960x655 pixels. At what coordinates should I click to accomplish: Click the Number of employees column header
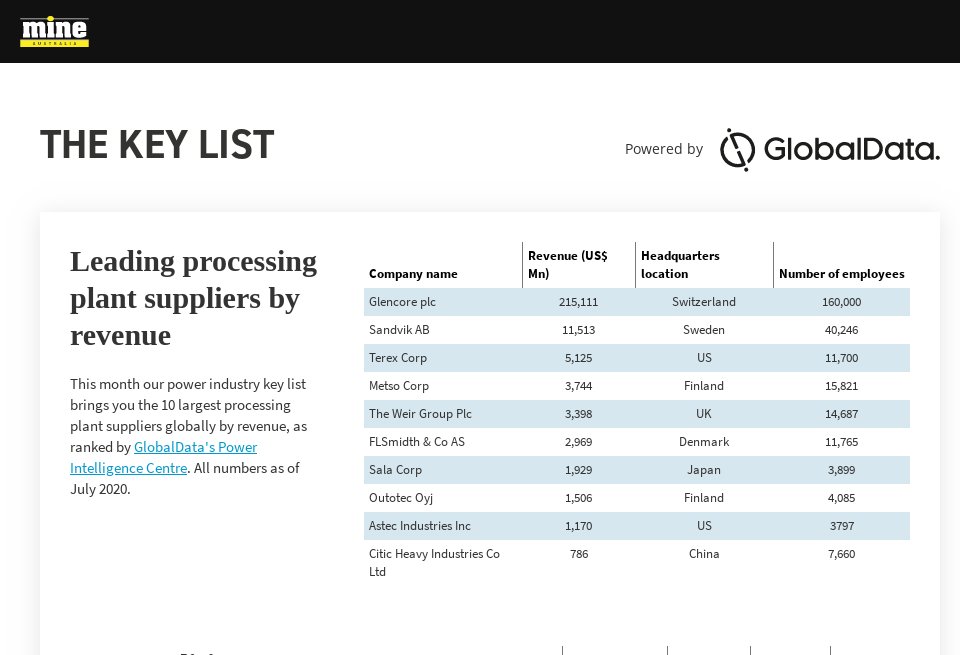click(x=840, y=274)
